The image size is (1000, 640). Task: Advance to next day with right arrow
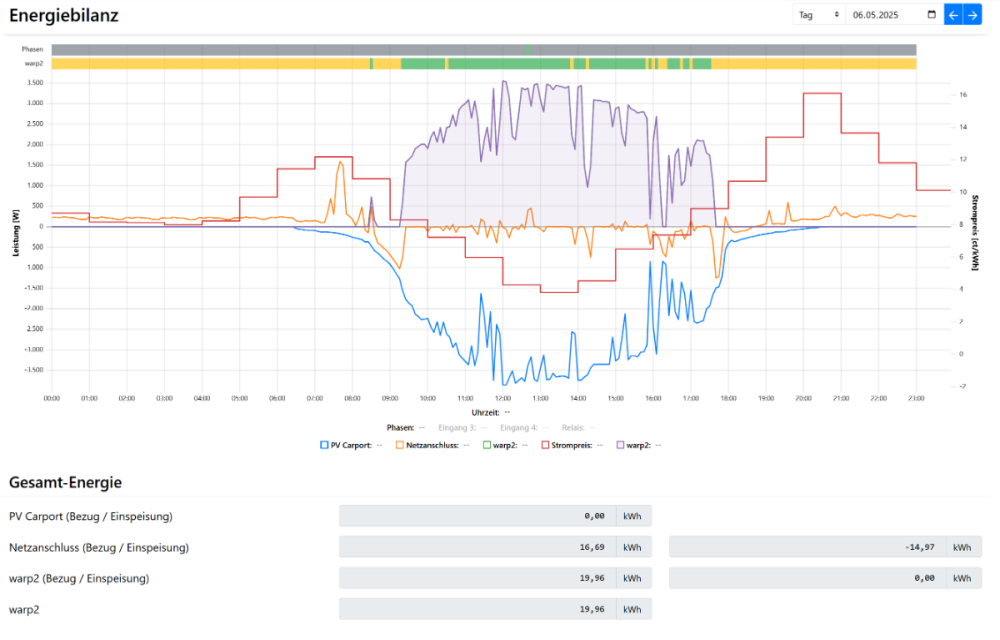coord(972,15)
